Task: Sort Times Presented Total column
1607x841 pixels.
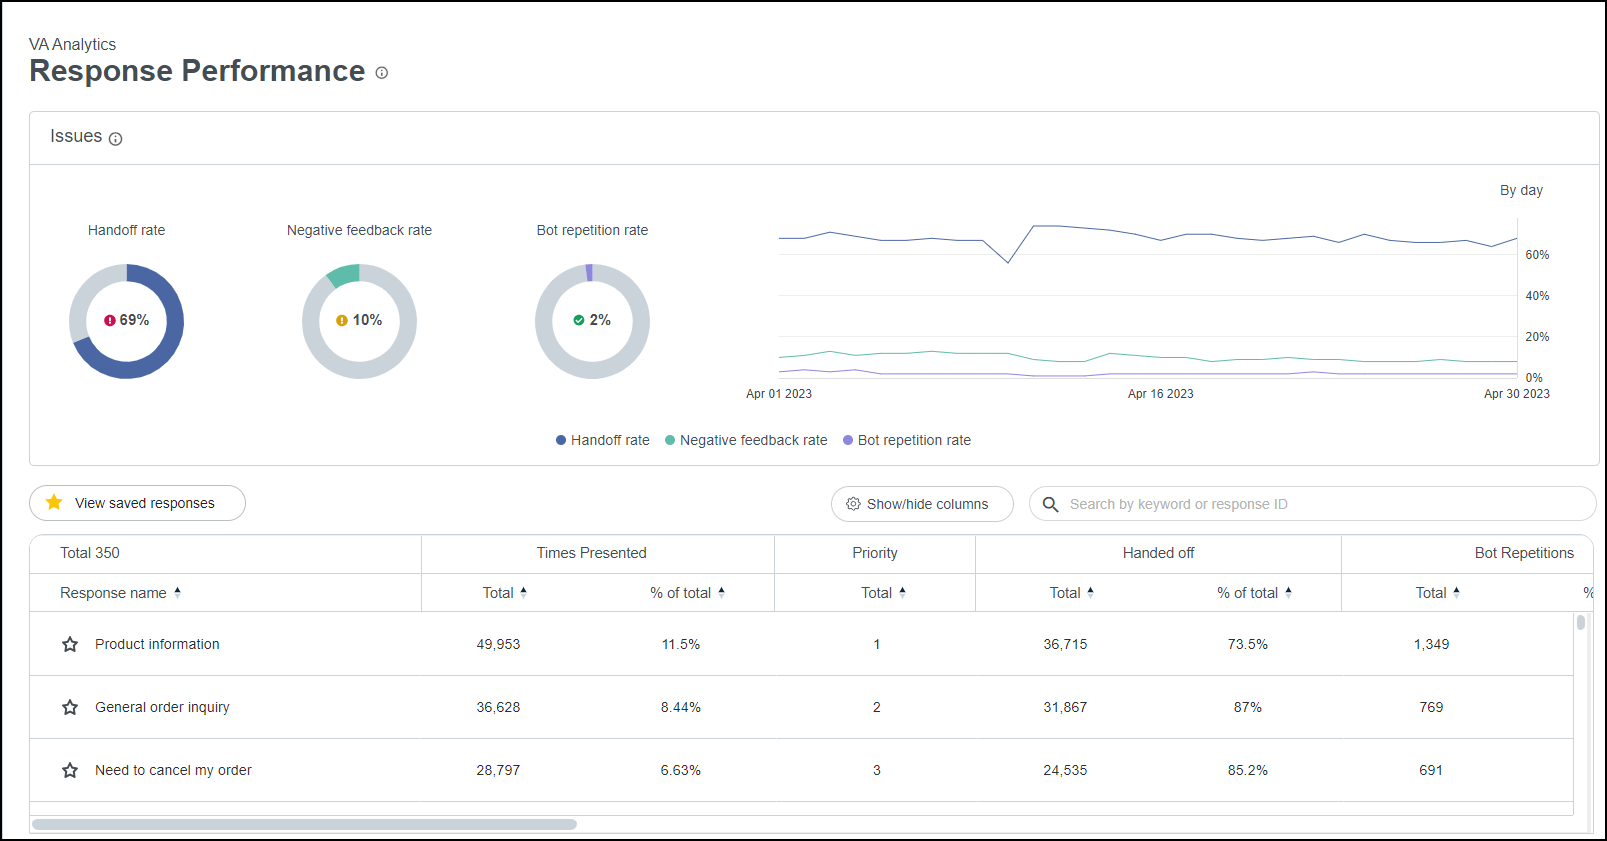Action: click(x=523, y=593)
